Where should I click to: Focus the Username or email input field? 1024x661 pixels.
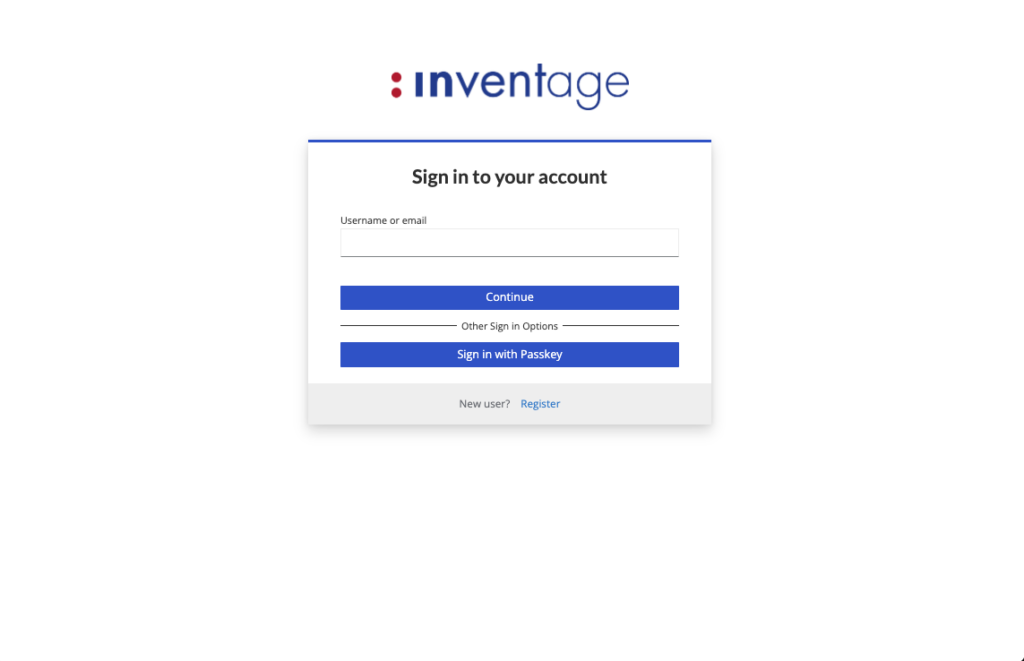[509, 242]
